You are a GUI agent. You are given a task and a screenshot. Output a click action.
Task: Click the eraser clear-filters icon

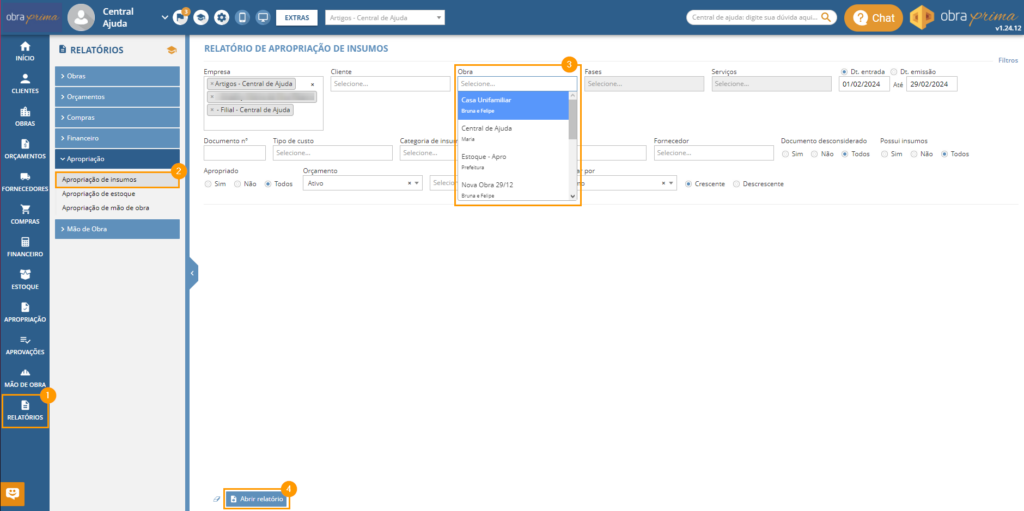tap(217, 499)
